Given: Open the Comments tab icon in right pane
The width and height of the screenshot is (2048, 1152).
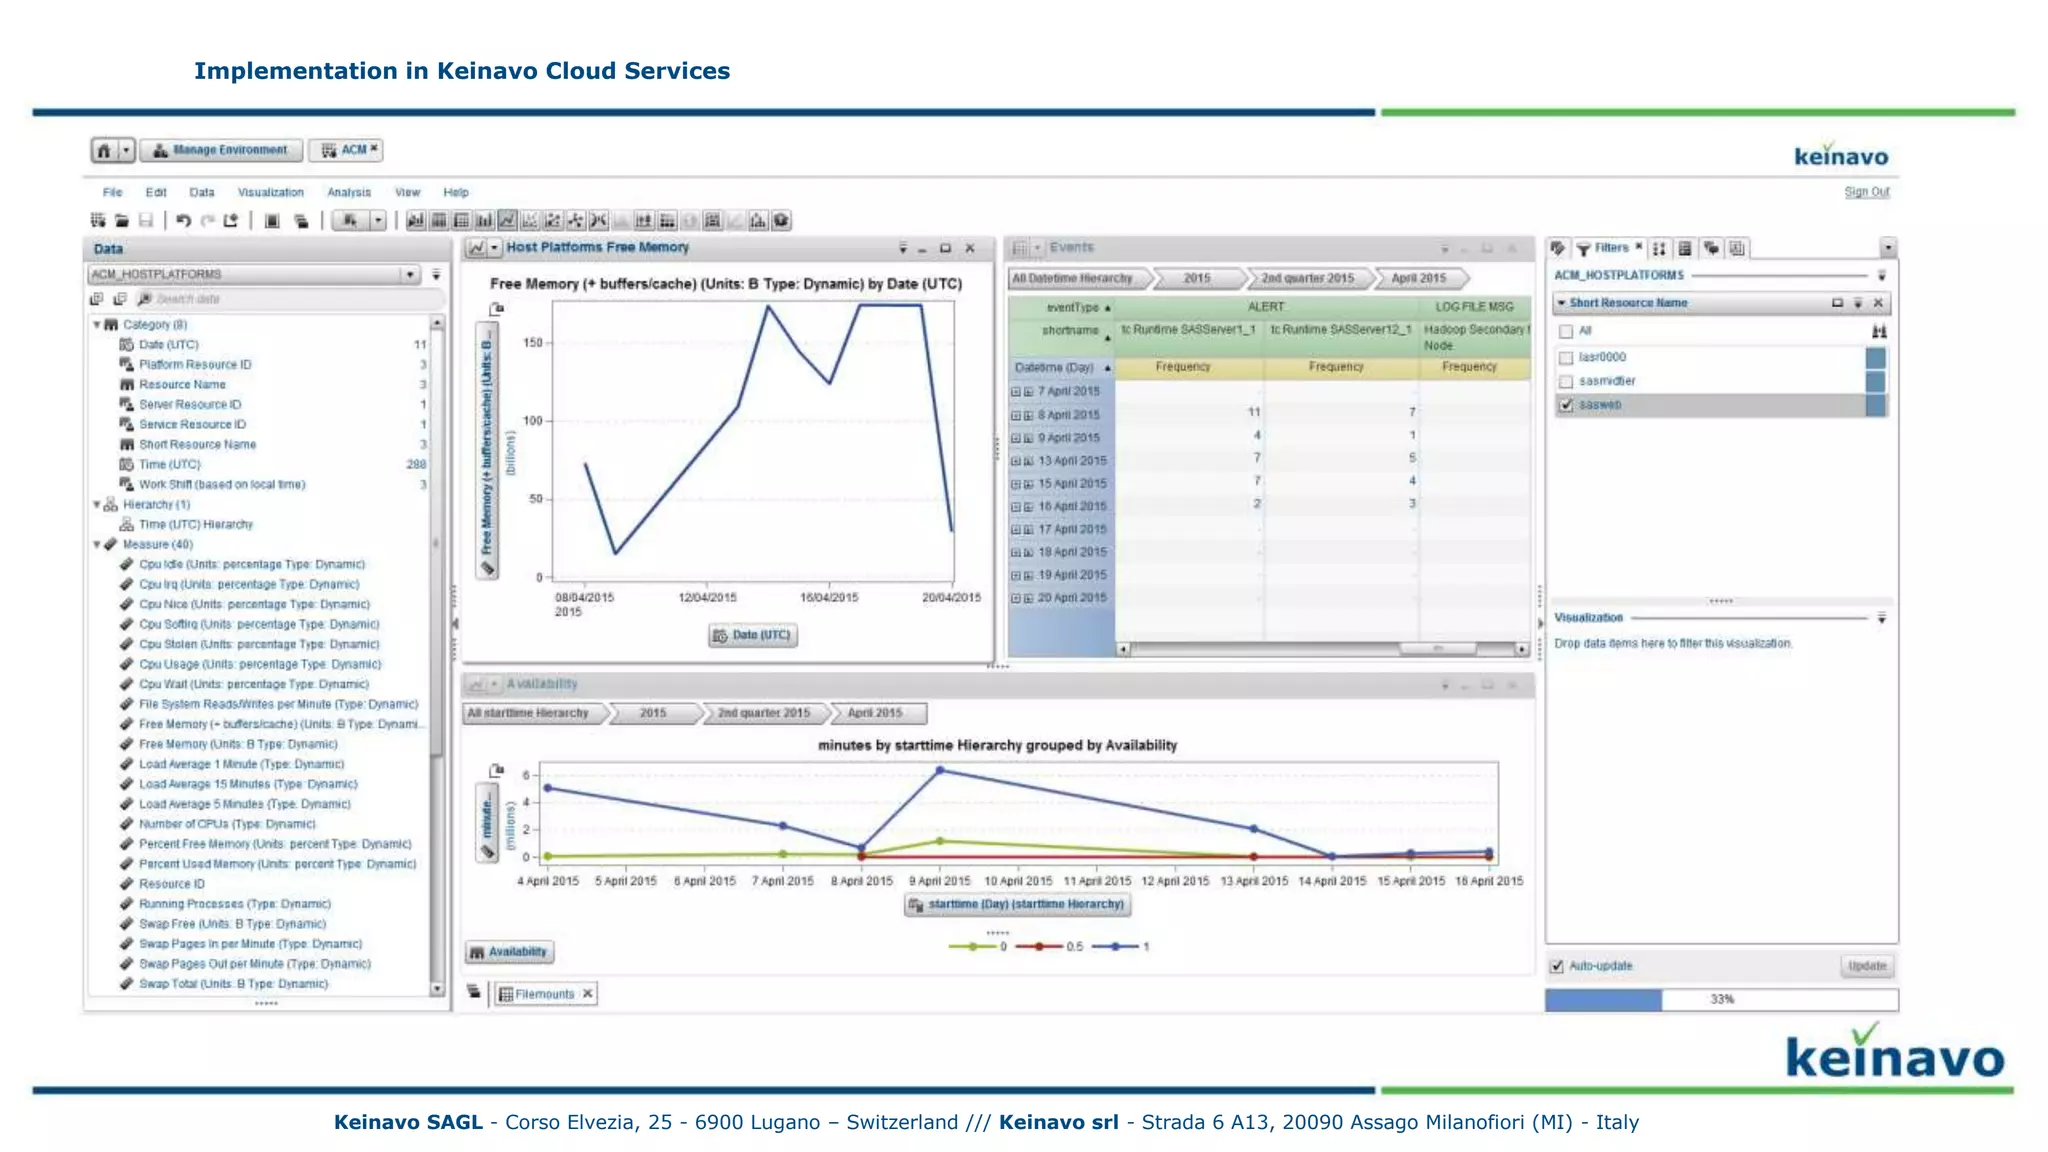Looking at the screenshot, I should tap(1712, 248).
